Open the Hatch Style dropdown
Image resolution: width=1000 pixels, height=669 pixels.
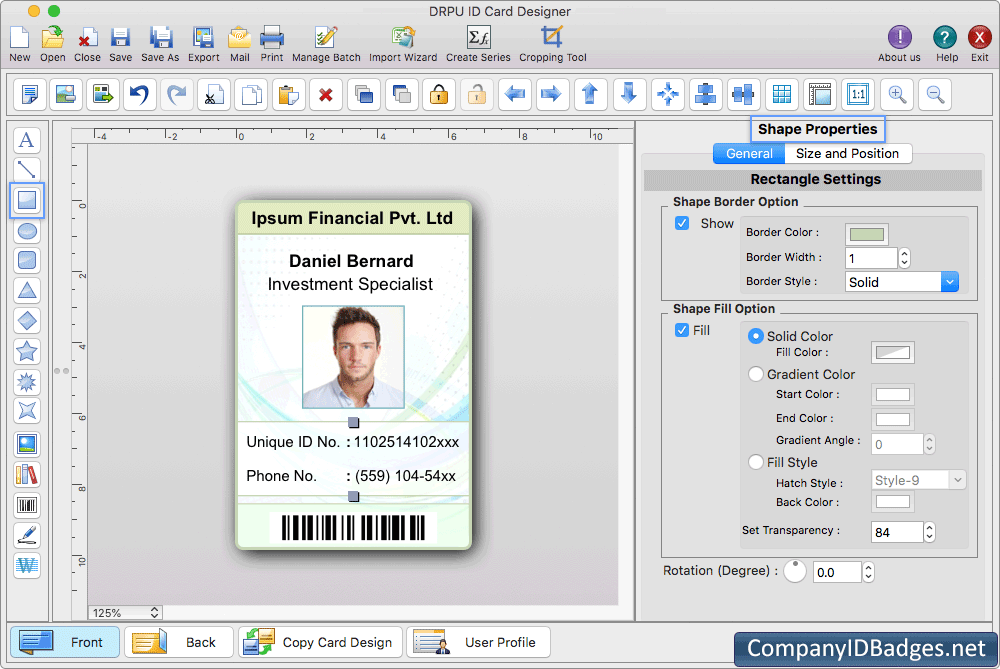918,480
